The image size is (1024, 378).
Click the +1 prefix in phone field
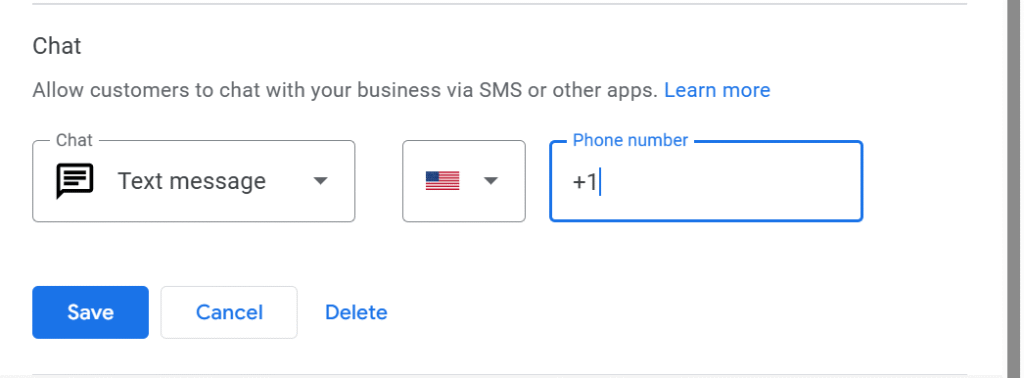click(x=584, y=182)
